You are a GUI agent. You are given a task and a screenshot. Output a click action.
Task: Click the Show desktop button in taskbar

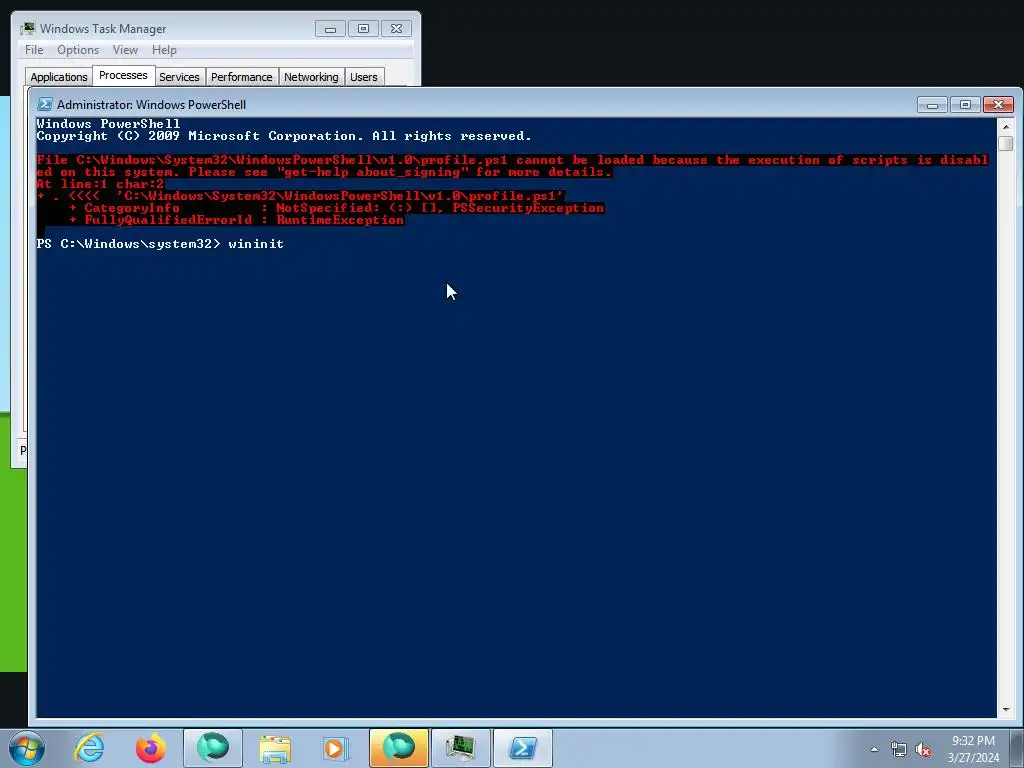click(x=1017, y=748)
